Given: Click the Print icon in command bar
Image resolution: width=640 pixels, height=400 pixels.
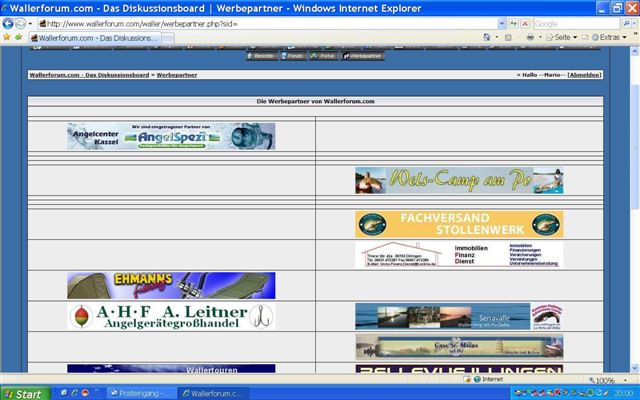Looking at the screenshot, I should (x=531, y=38).
